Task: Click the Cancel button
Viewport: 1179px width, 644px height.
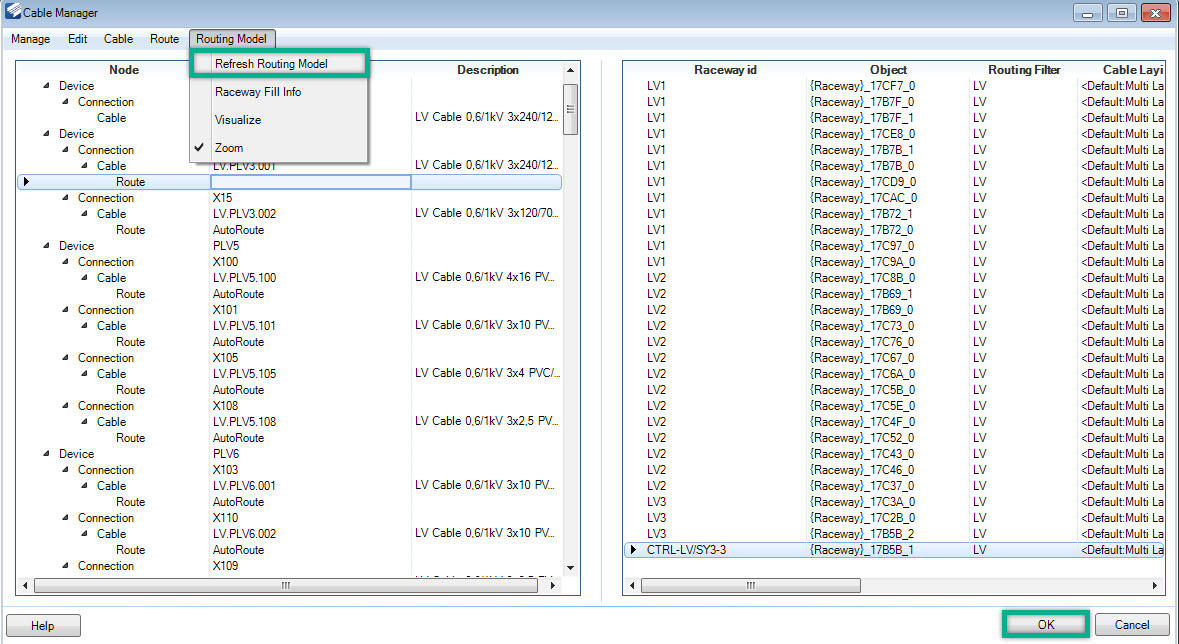Action: [1132, 624]
